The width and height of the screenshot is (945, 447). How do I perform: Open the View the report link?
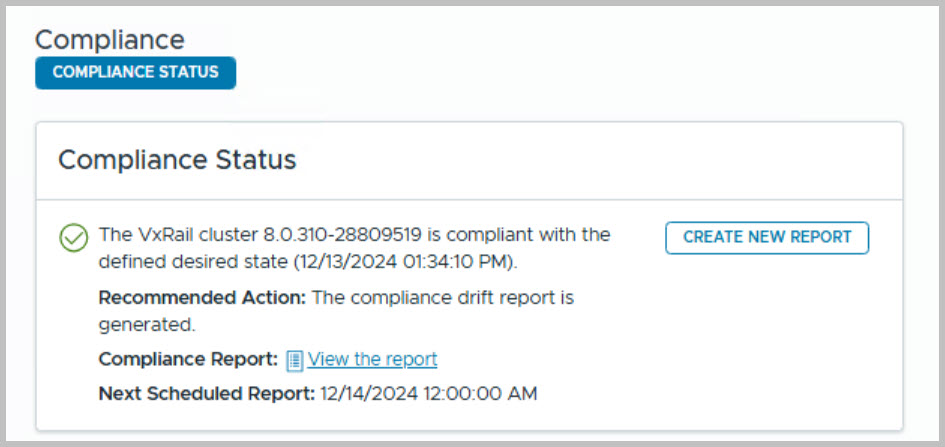(372, 359)
